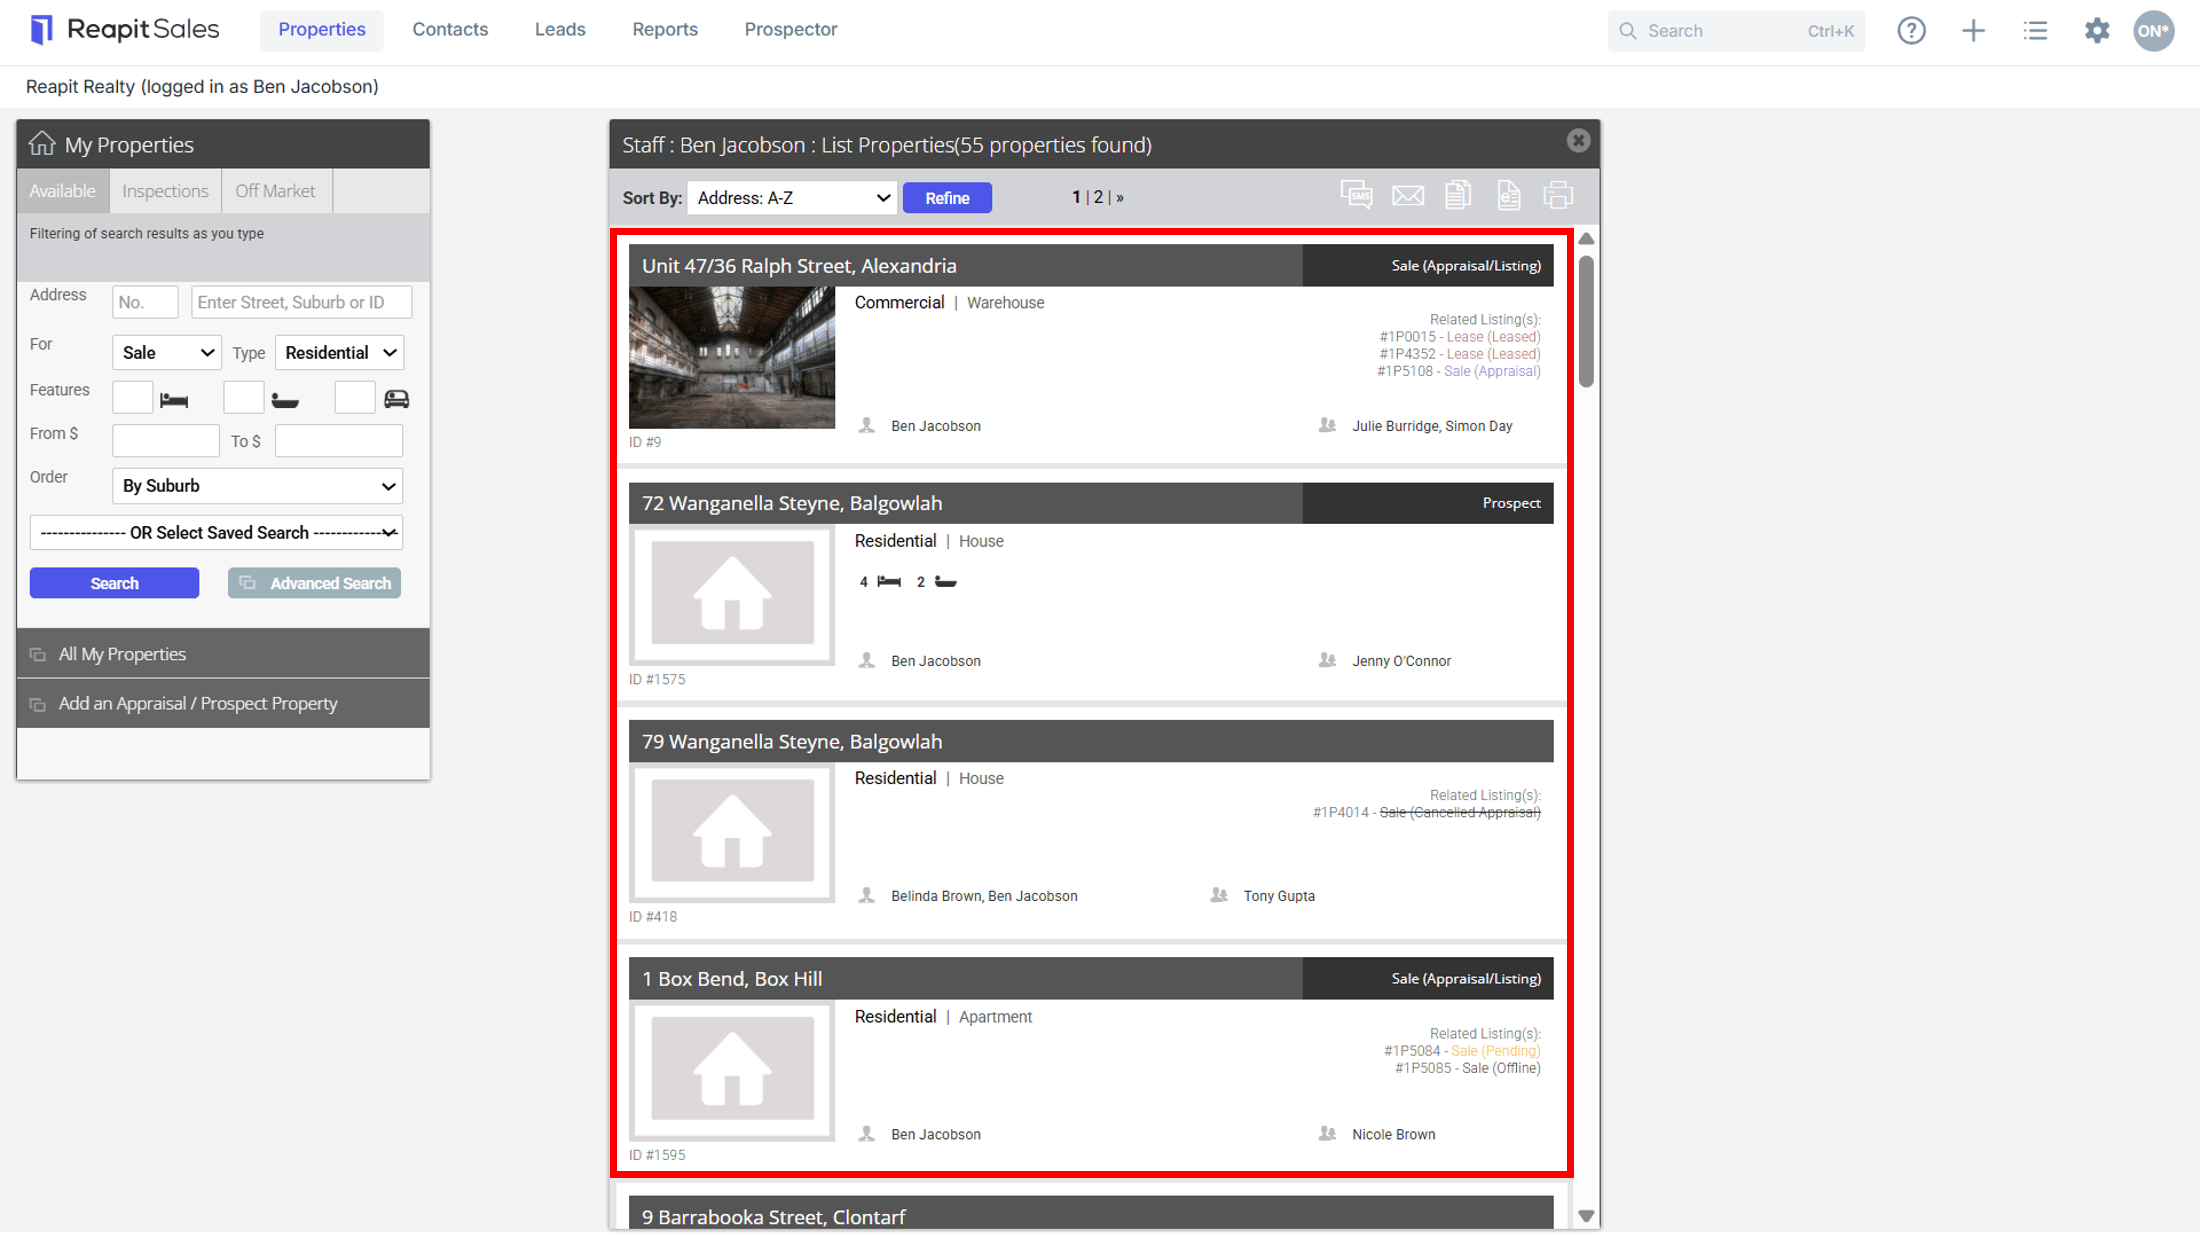Click the SMS icon in results toolbar
Image resolution: width=2200 pixels, height=1238 pixels.
[x=1356, y=195]
